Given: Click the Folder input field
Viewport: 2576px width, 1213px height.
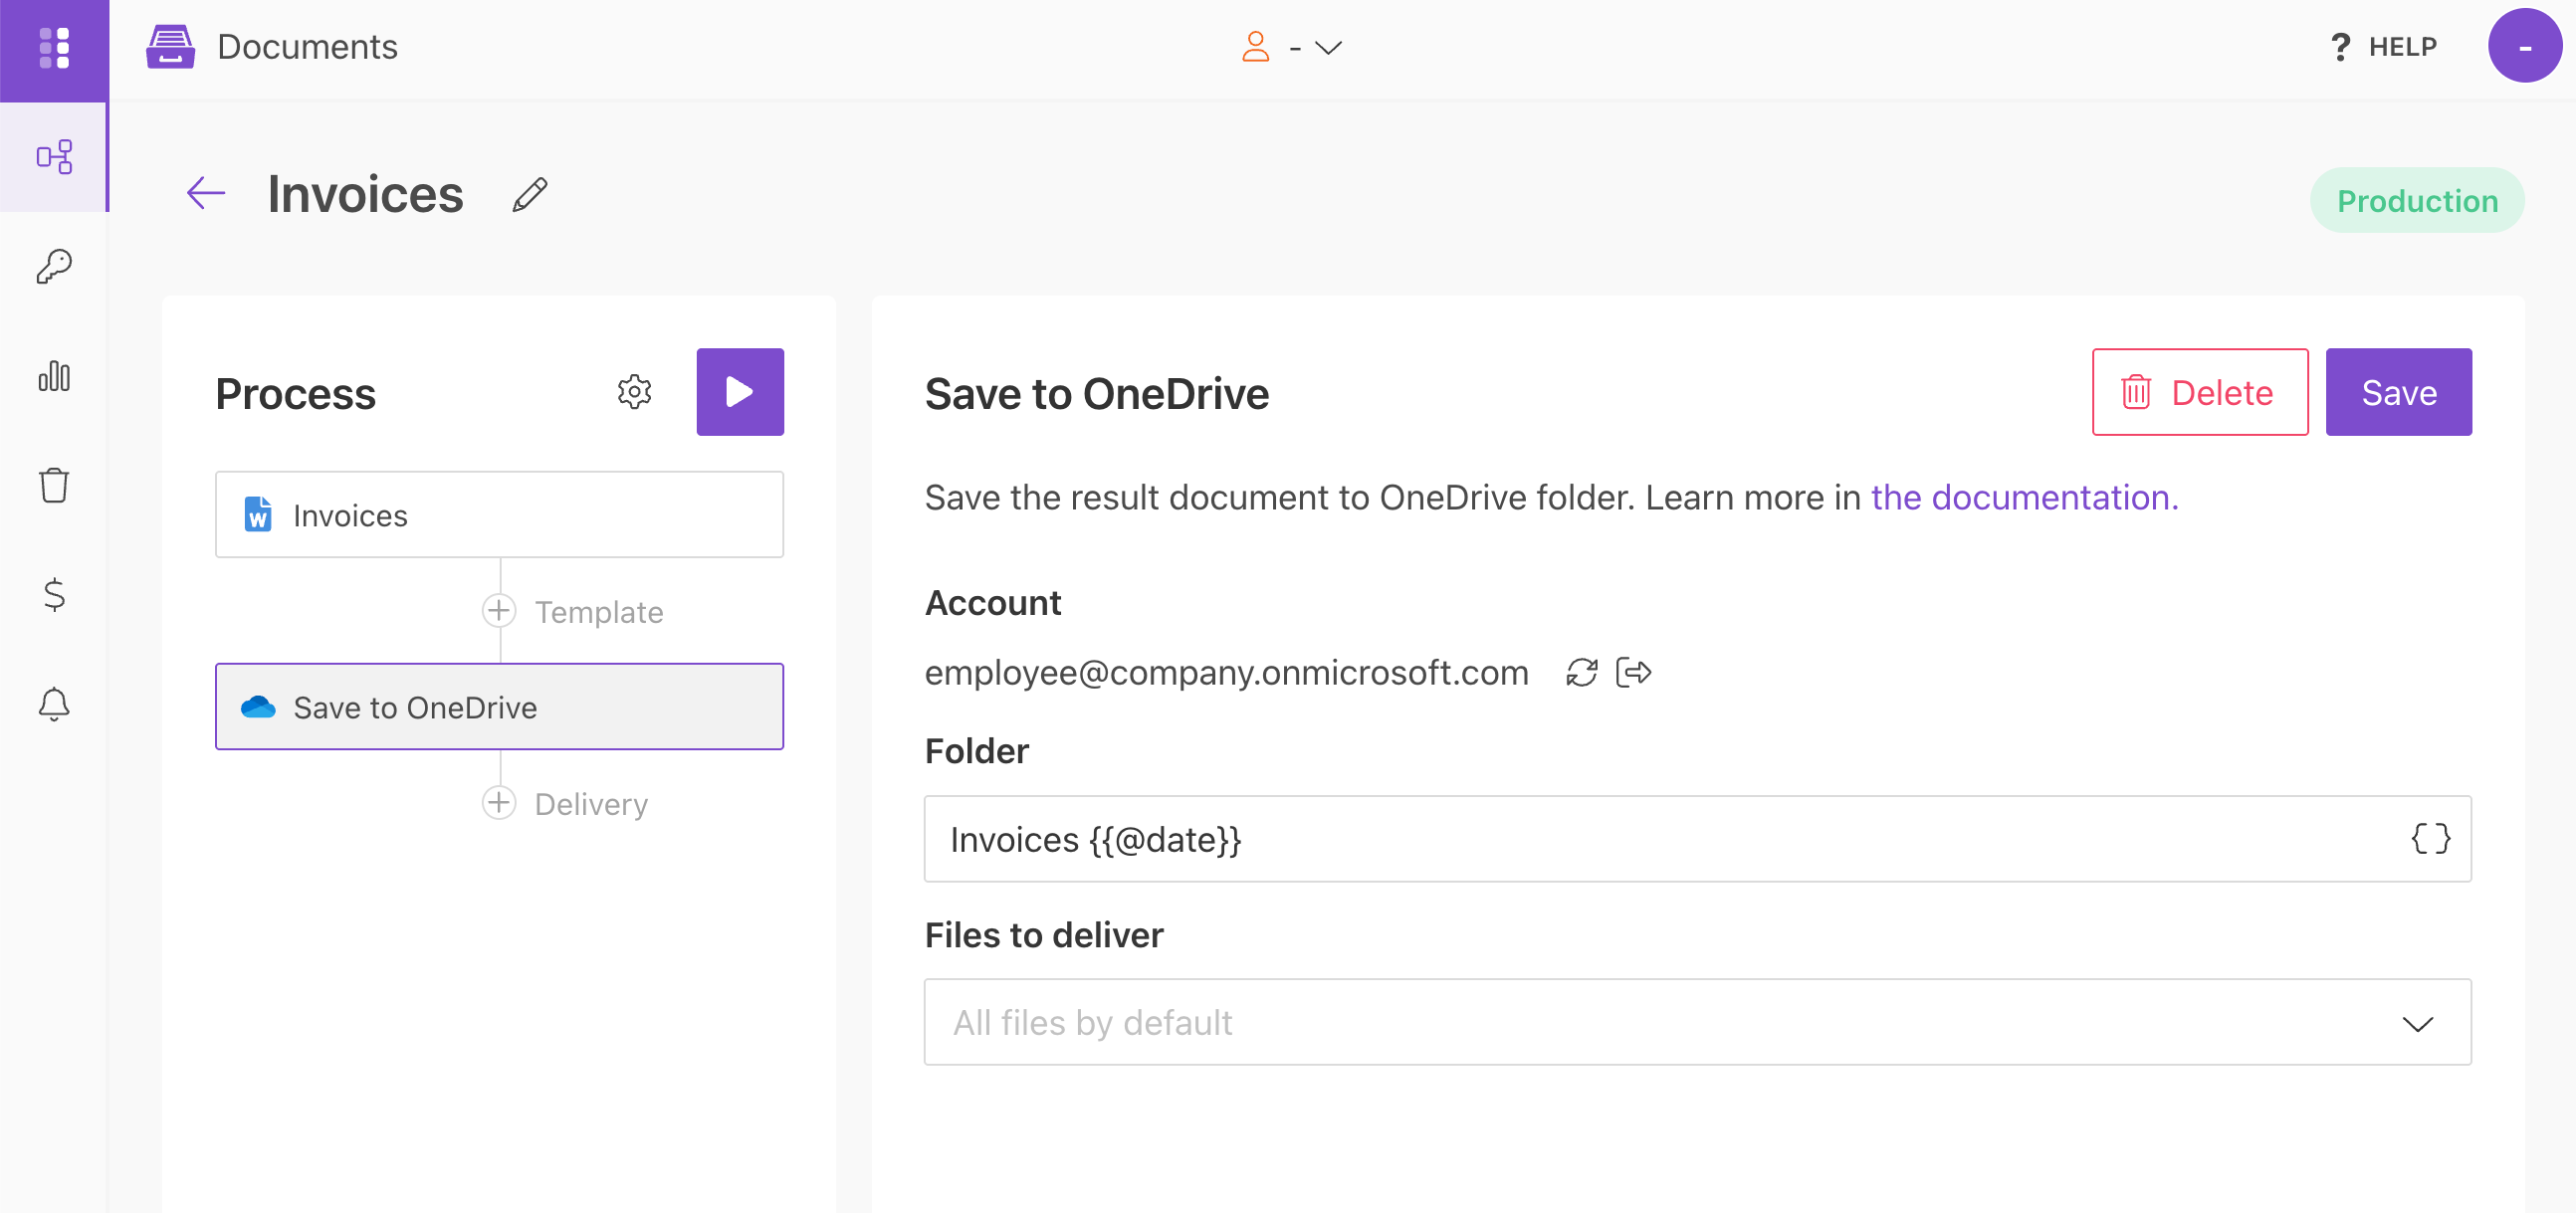Looking at the screenshot, I should click(1698, 839).
